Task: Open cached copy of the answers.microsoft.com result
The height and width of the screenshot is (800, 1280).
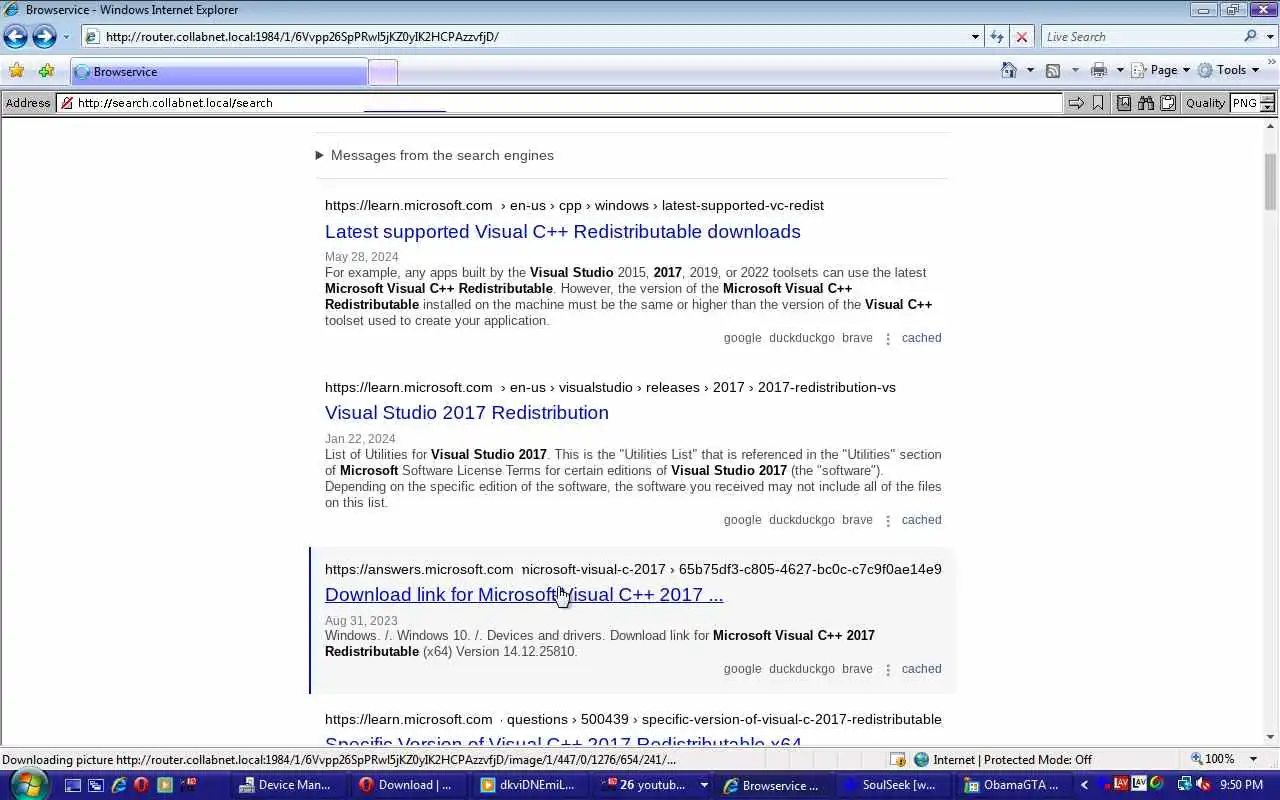Action: coord(921,669)
